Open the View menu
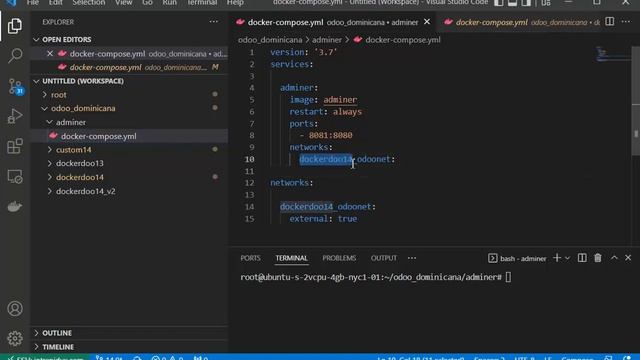The width and height of the screenshot is (640, 360). [123, 2]
